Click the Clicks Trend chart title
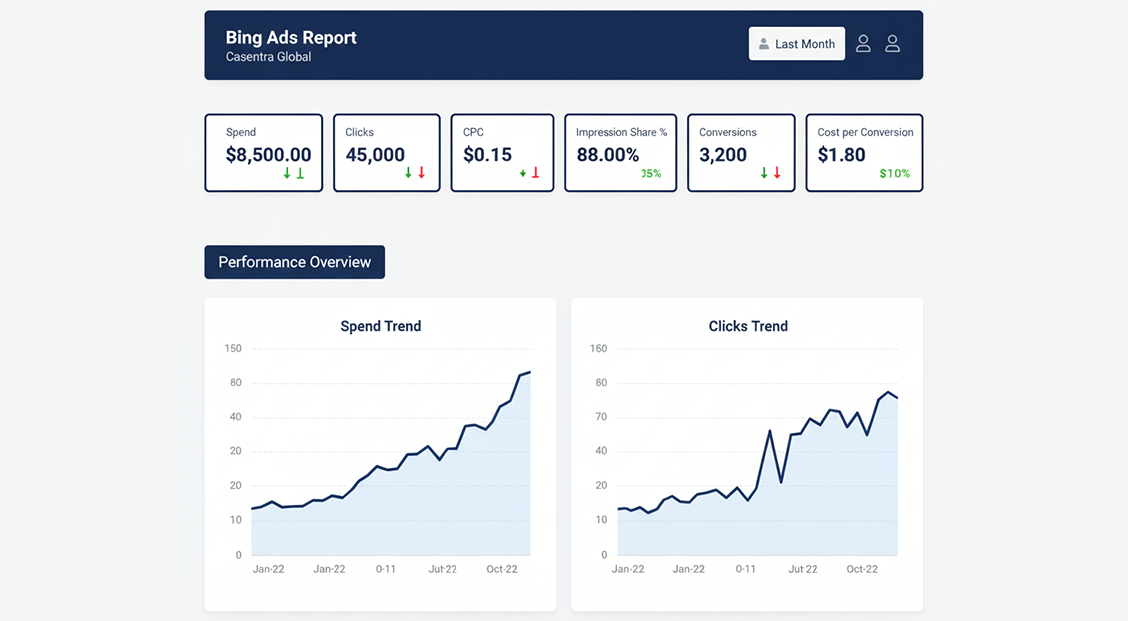This screenshot has height=621, width=1128. click(748, 326)
